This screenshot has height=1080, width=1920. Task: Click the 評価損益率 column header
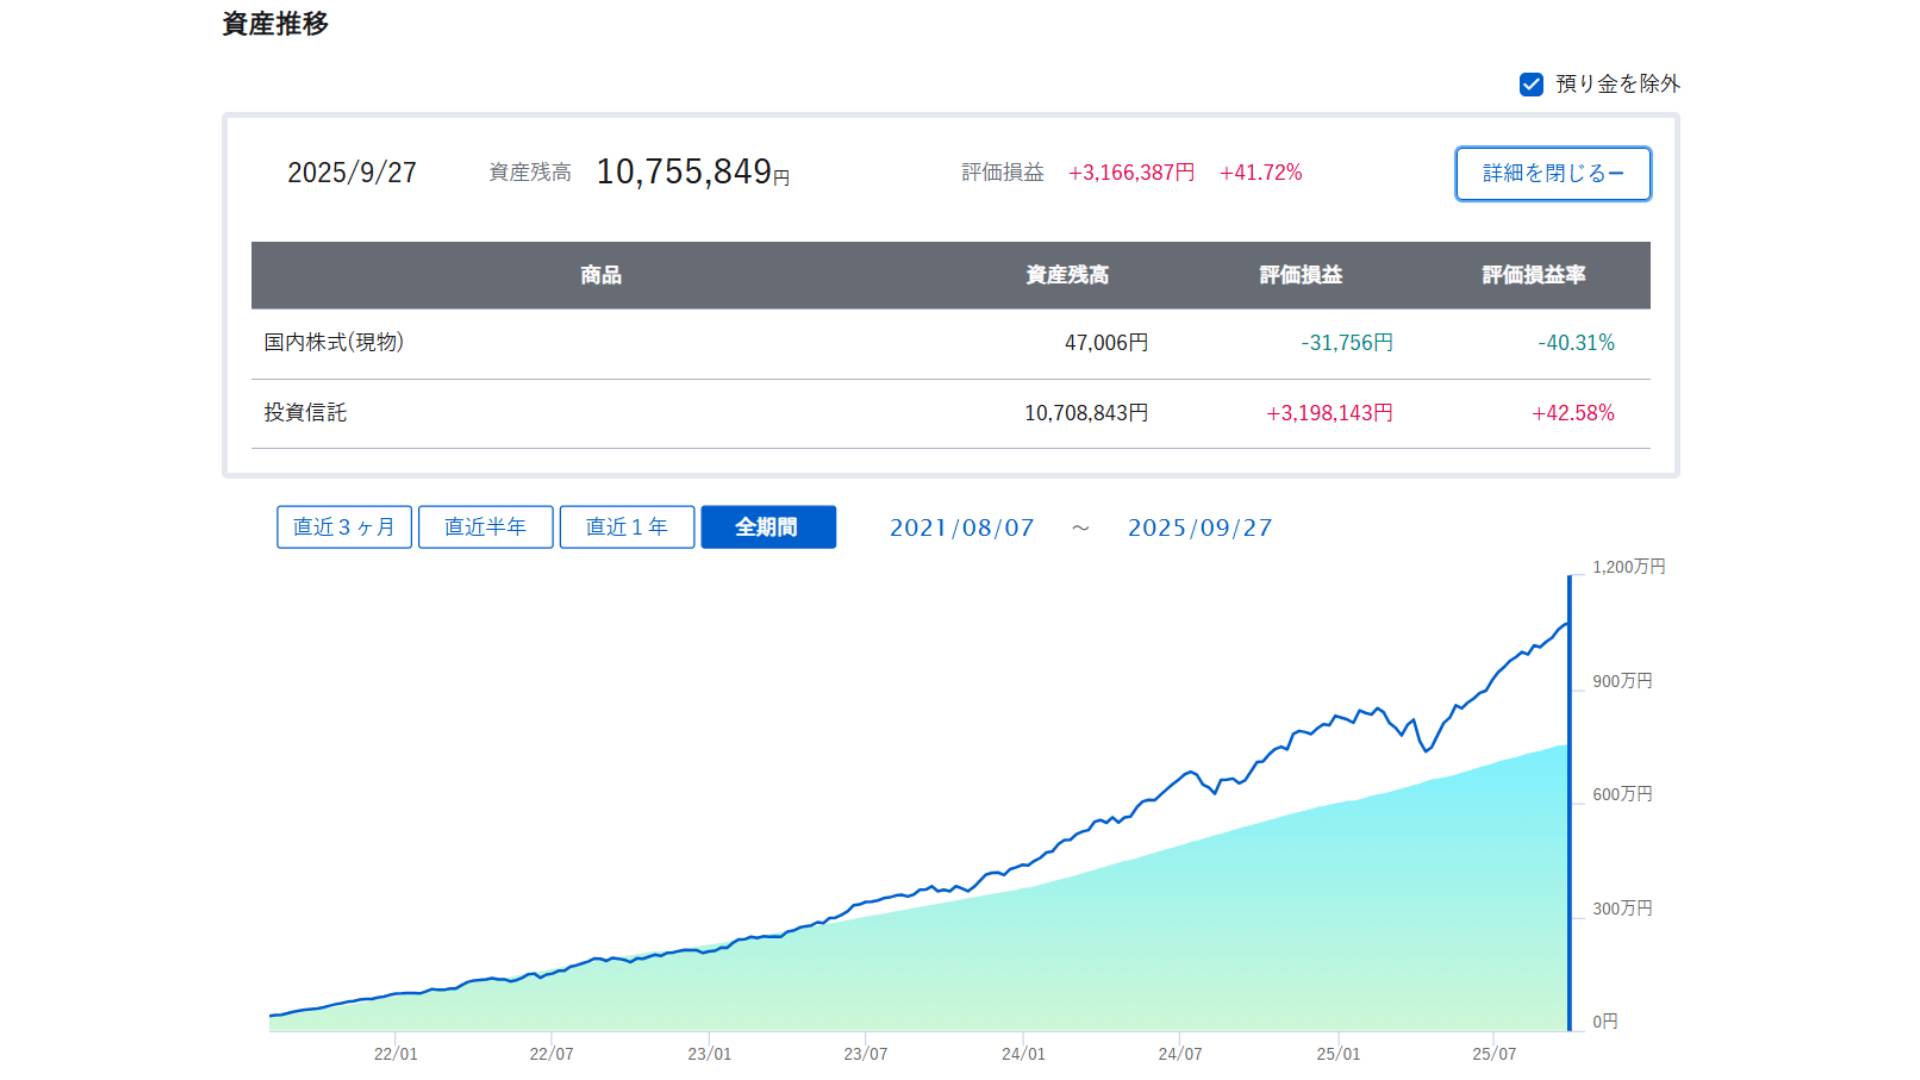click(1533, 275)
